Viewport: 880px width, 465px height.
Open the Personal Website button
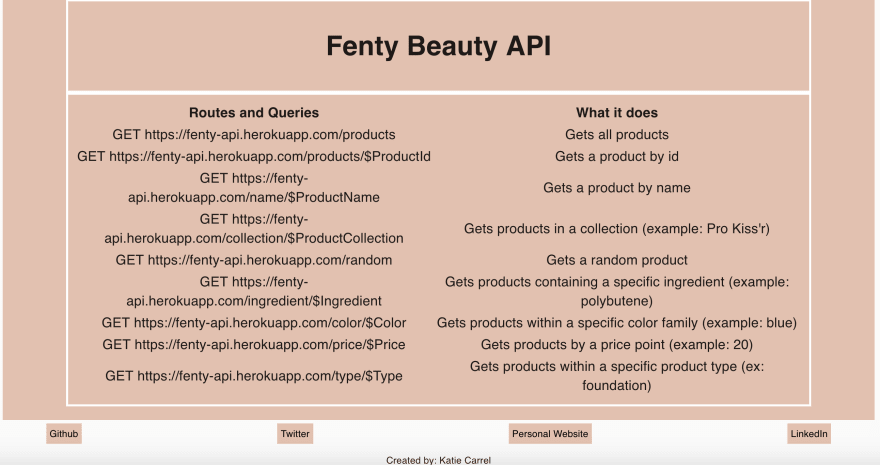click(x=550, y=434)
